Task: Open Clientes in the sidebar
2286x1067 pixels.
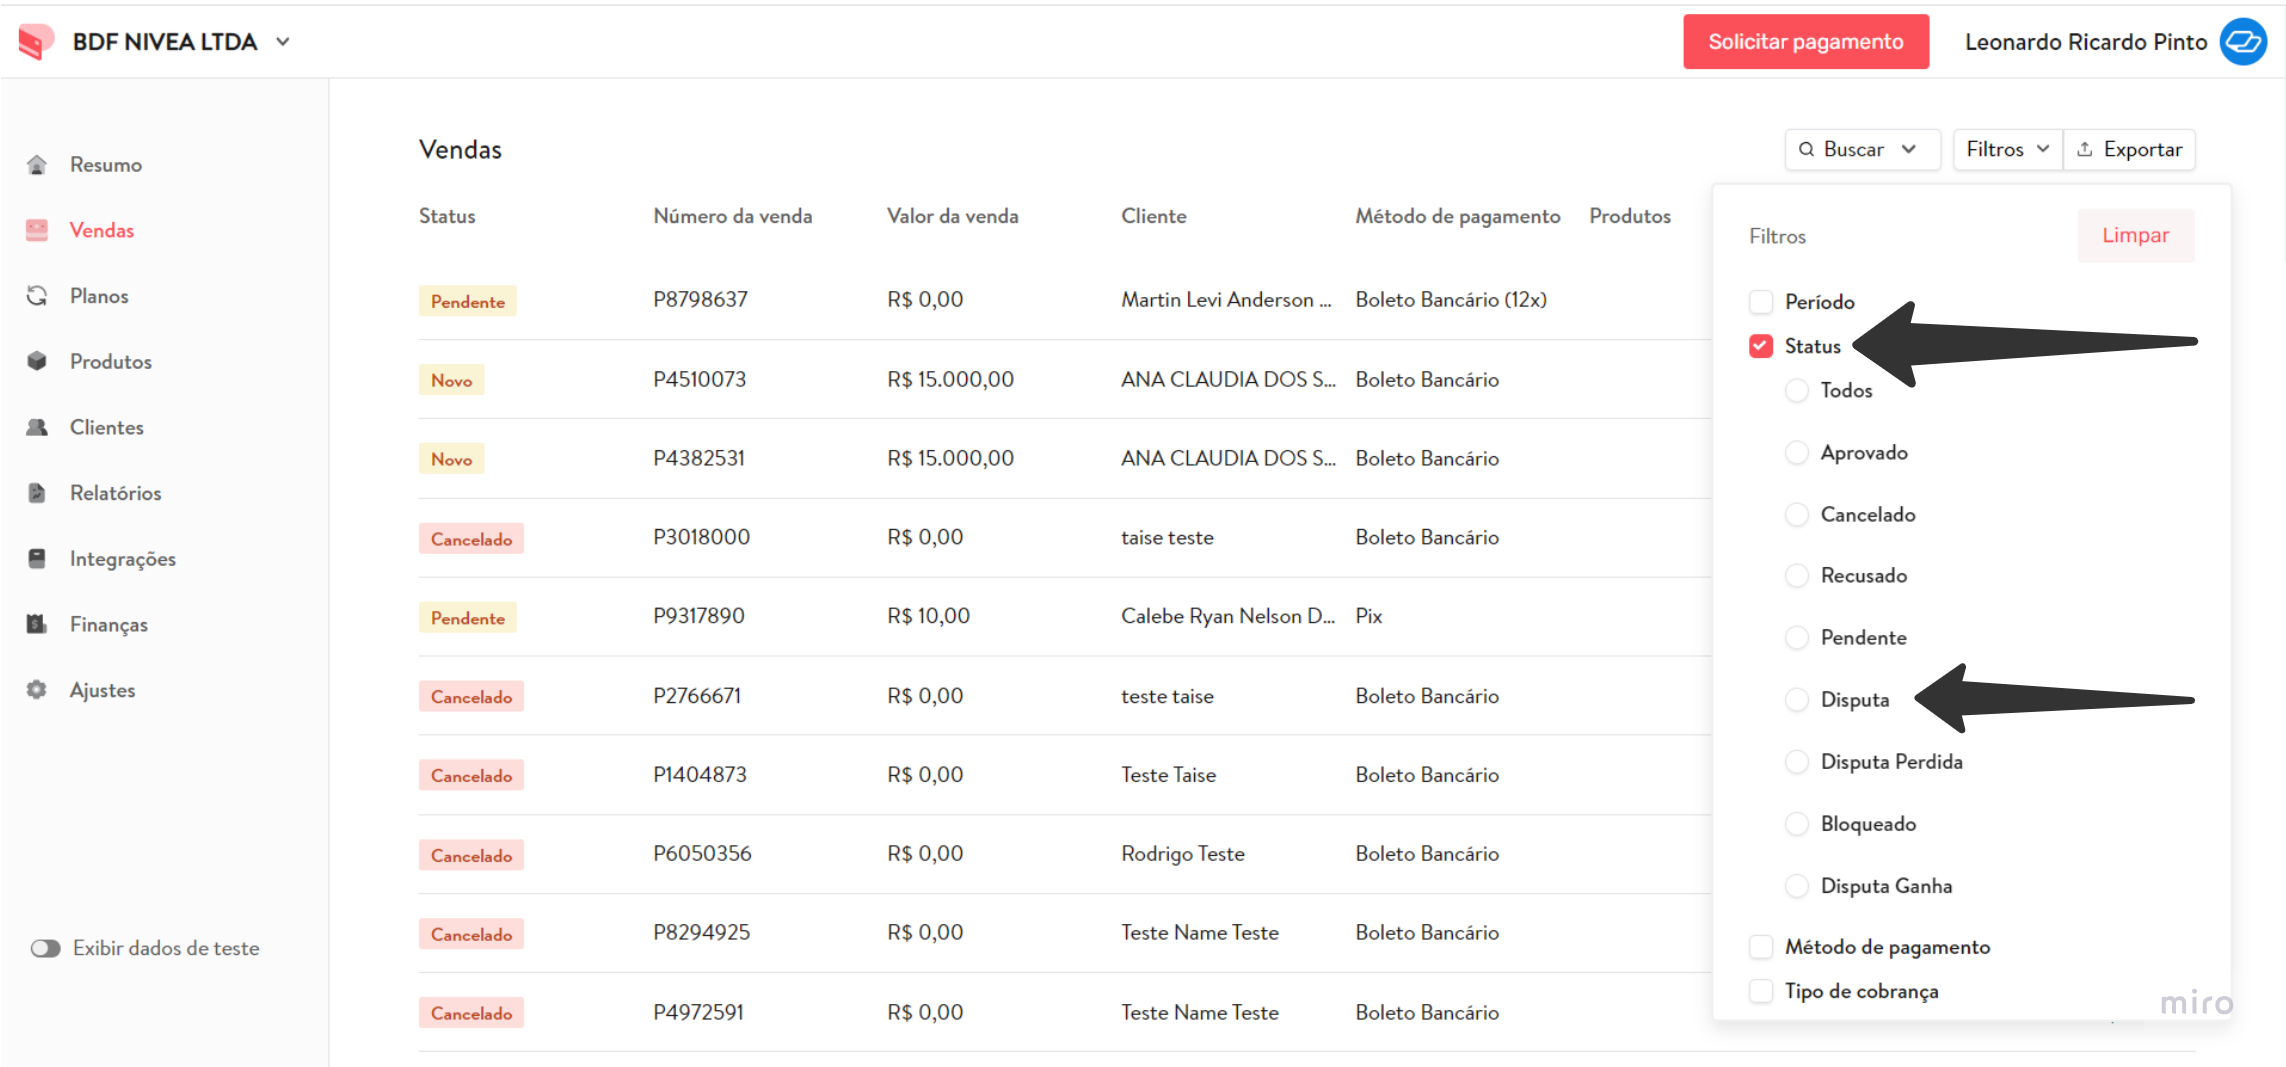Action: click(107, 428)
